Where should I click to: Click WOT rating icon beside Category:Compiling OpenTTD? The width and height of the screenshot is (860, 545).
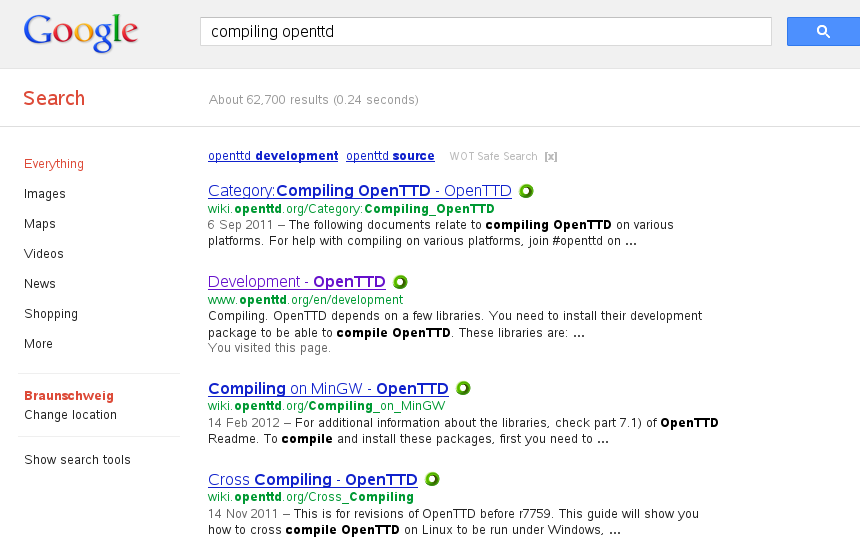coord(526,191)
